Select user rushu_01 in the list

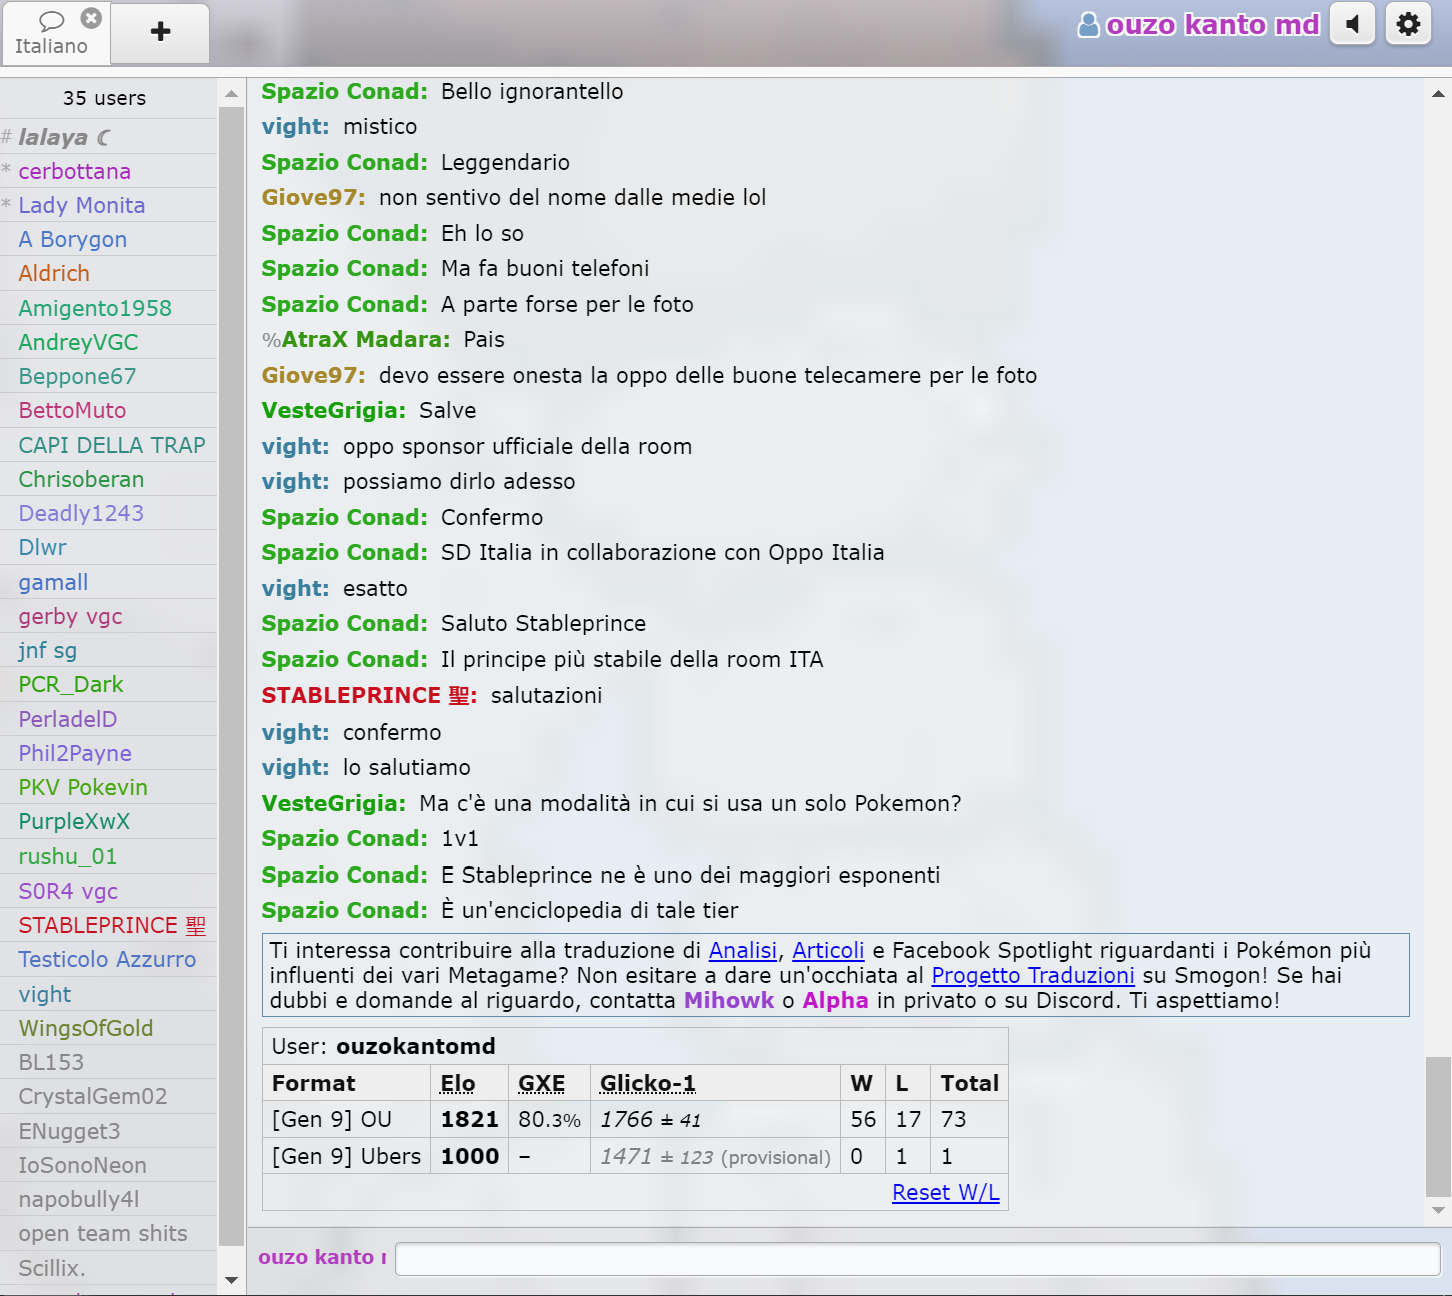click(108, 856)
